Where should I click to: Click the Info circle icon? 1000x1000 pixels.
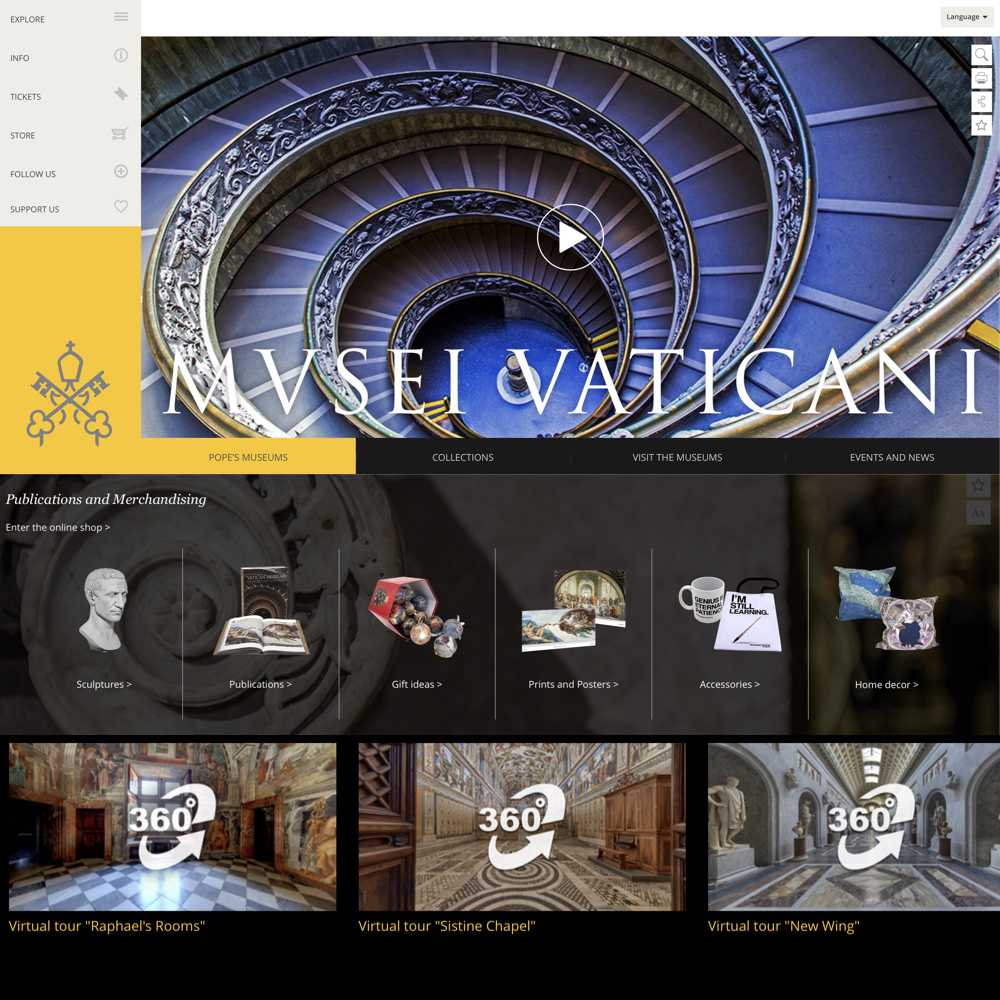121,56
